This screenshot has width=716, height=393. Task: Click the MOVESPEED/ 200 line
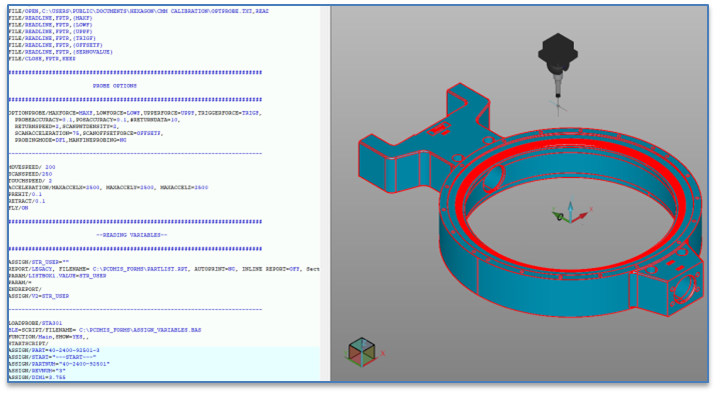point(32,167)
